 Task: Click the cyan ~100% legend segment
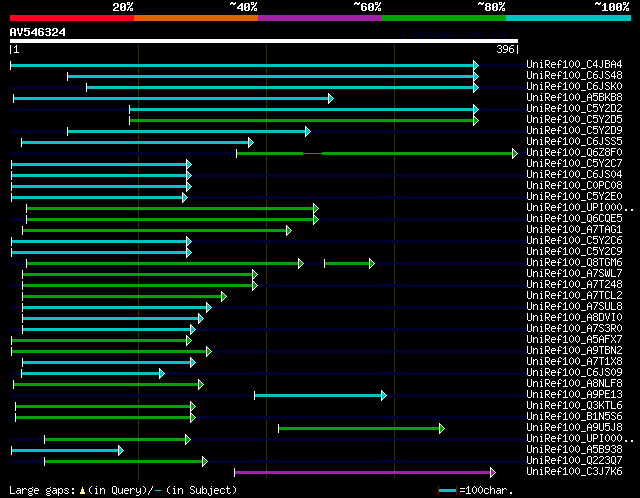point(568,18)
